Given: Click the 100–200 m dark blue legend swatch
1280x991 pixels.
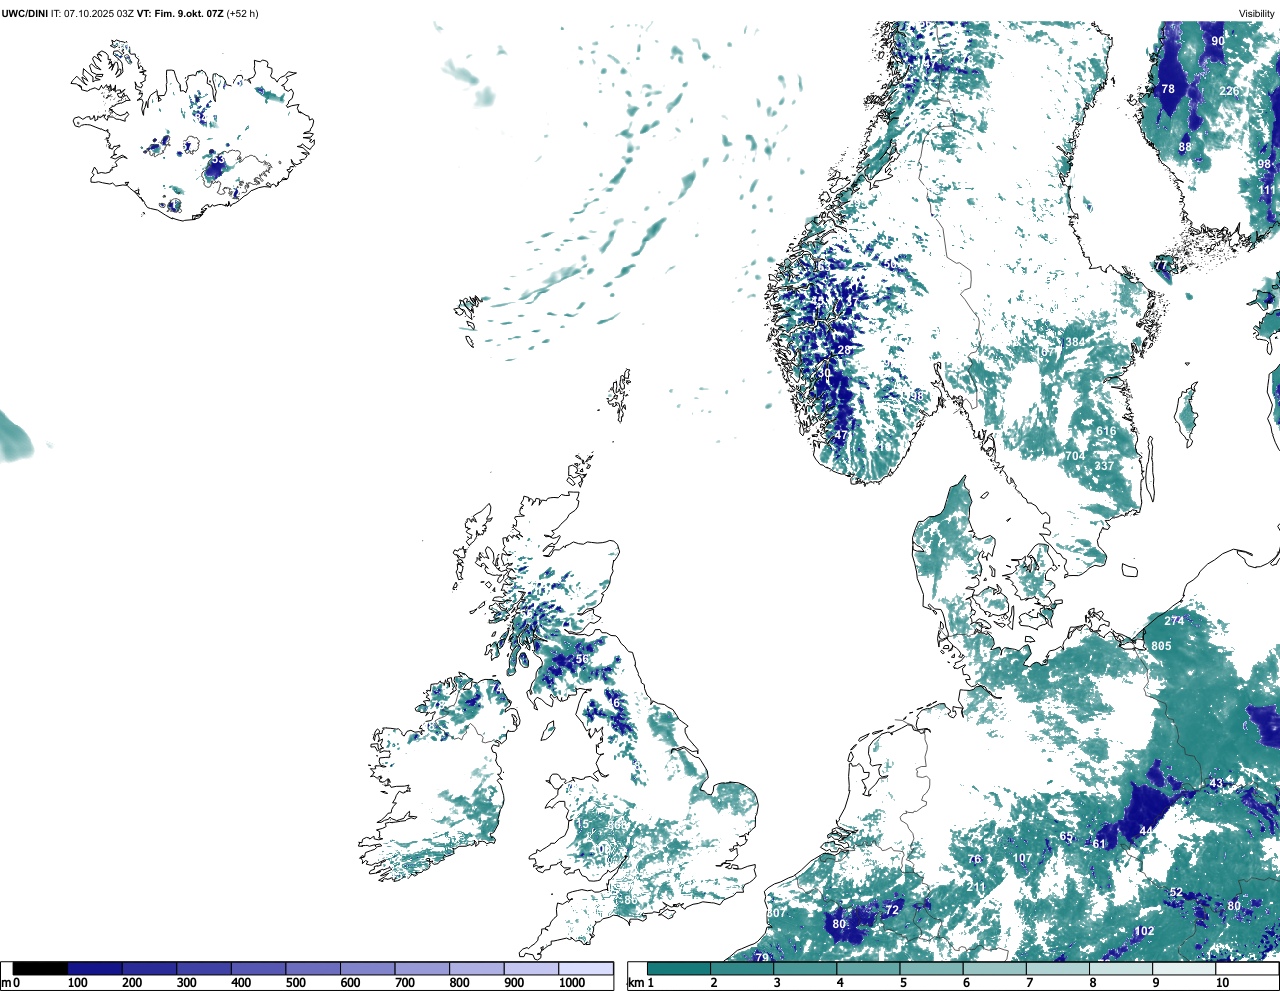Looking at the screenshot, I should (x=95, y=968).
